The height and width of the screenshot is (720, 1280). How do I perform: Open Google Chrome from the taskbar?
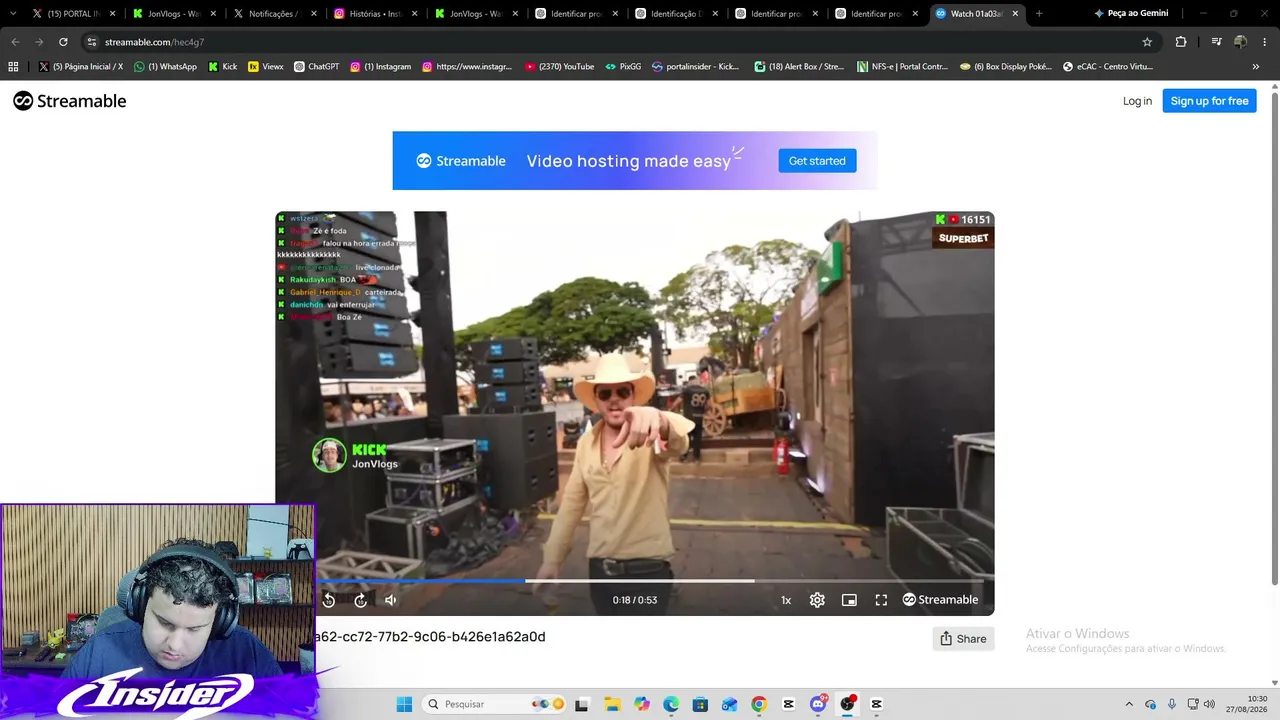point(759,704)
